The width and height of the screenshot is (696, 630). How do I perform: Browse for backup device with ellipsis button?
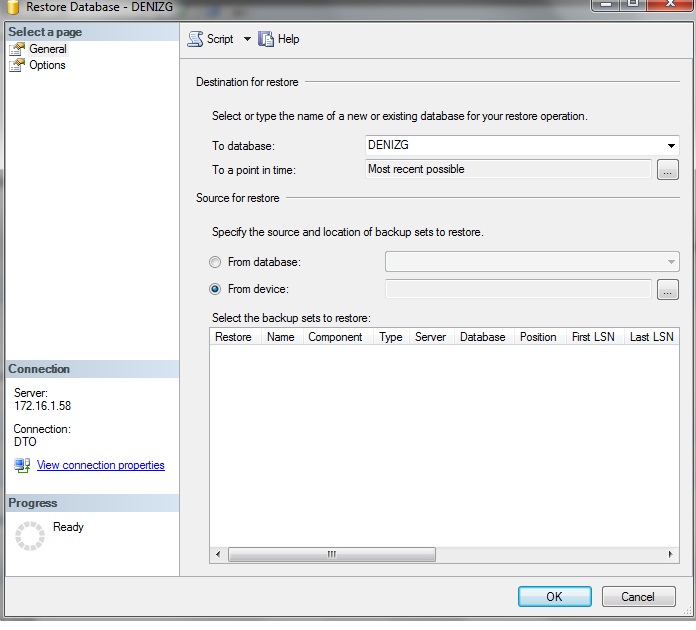tap(668, 290)
